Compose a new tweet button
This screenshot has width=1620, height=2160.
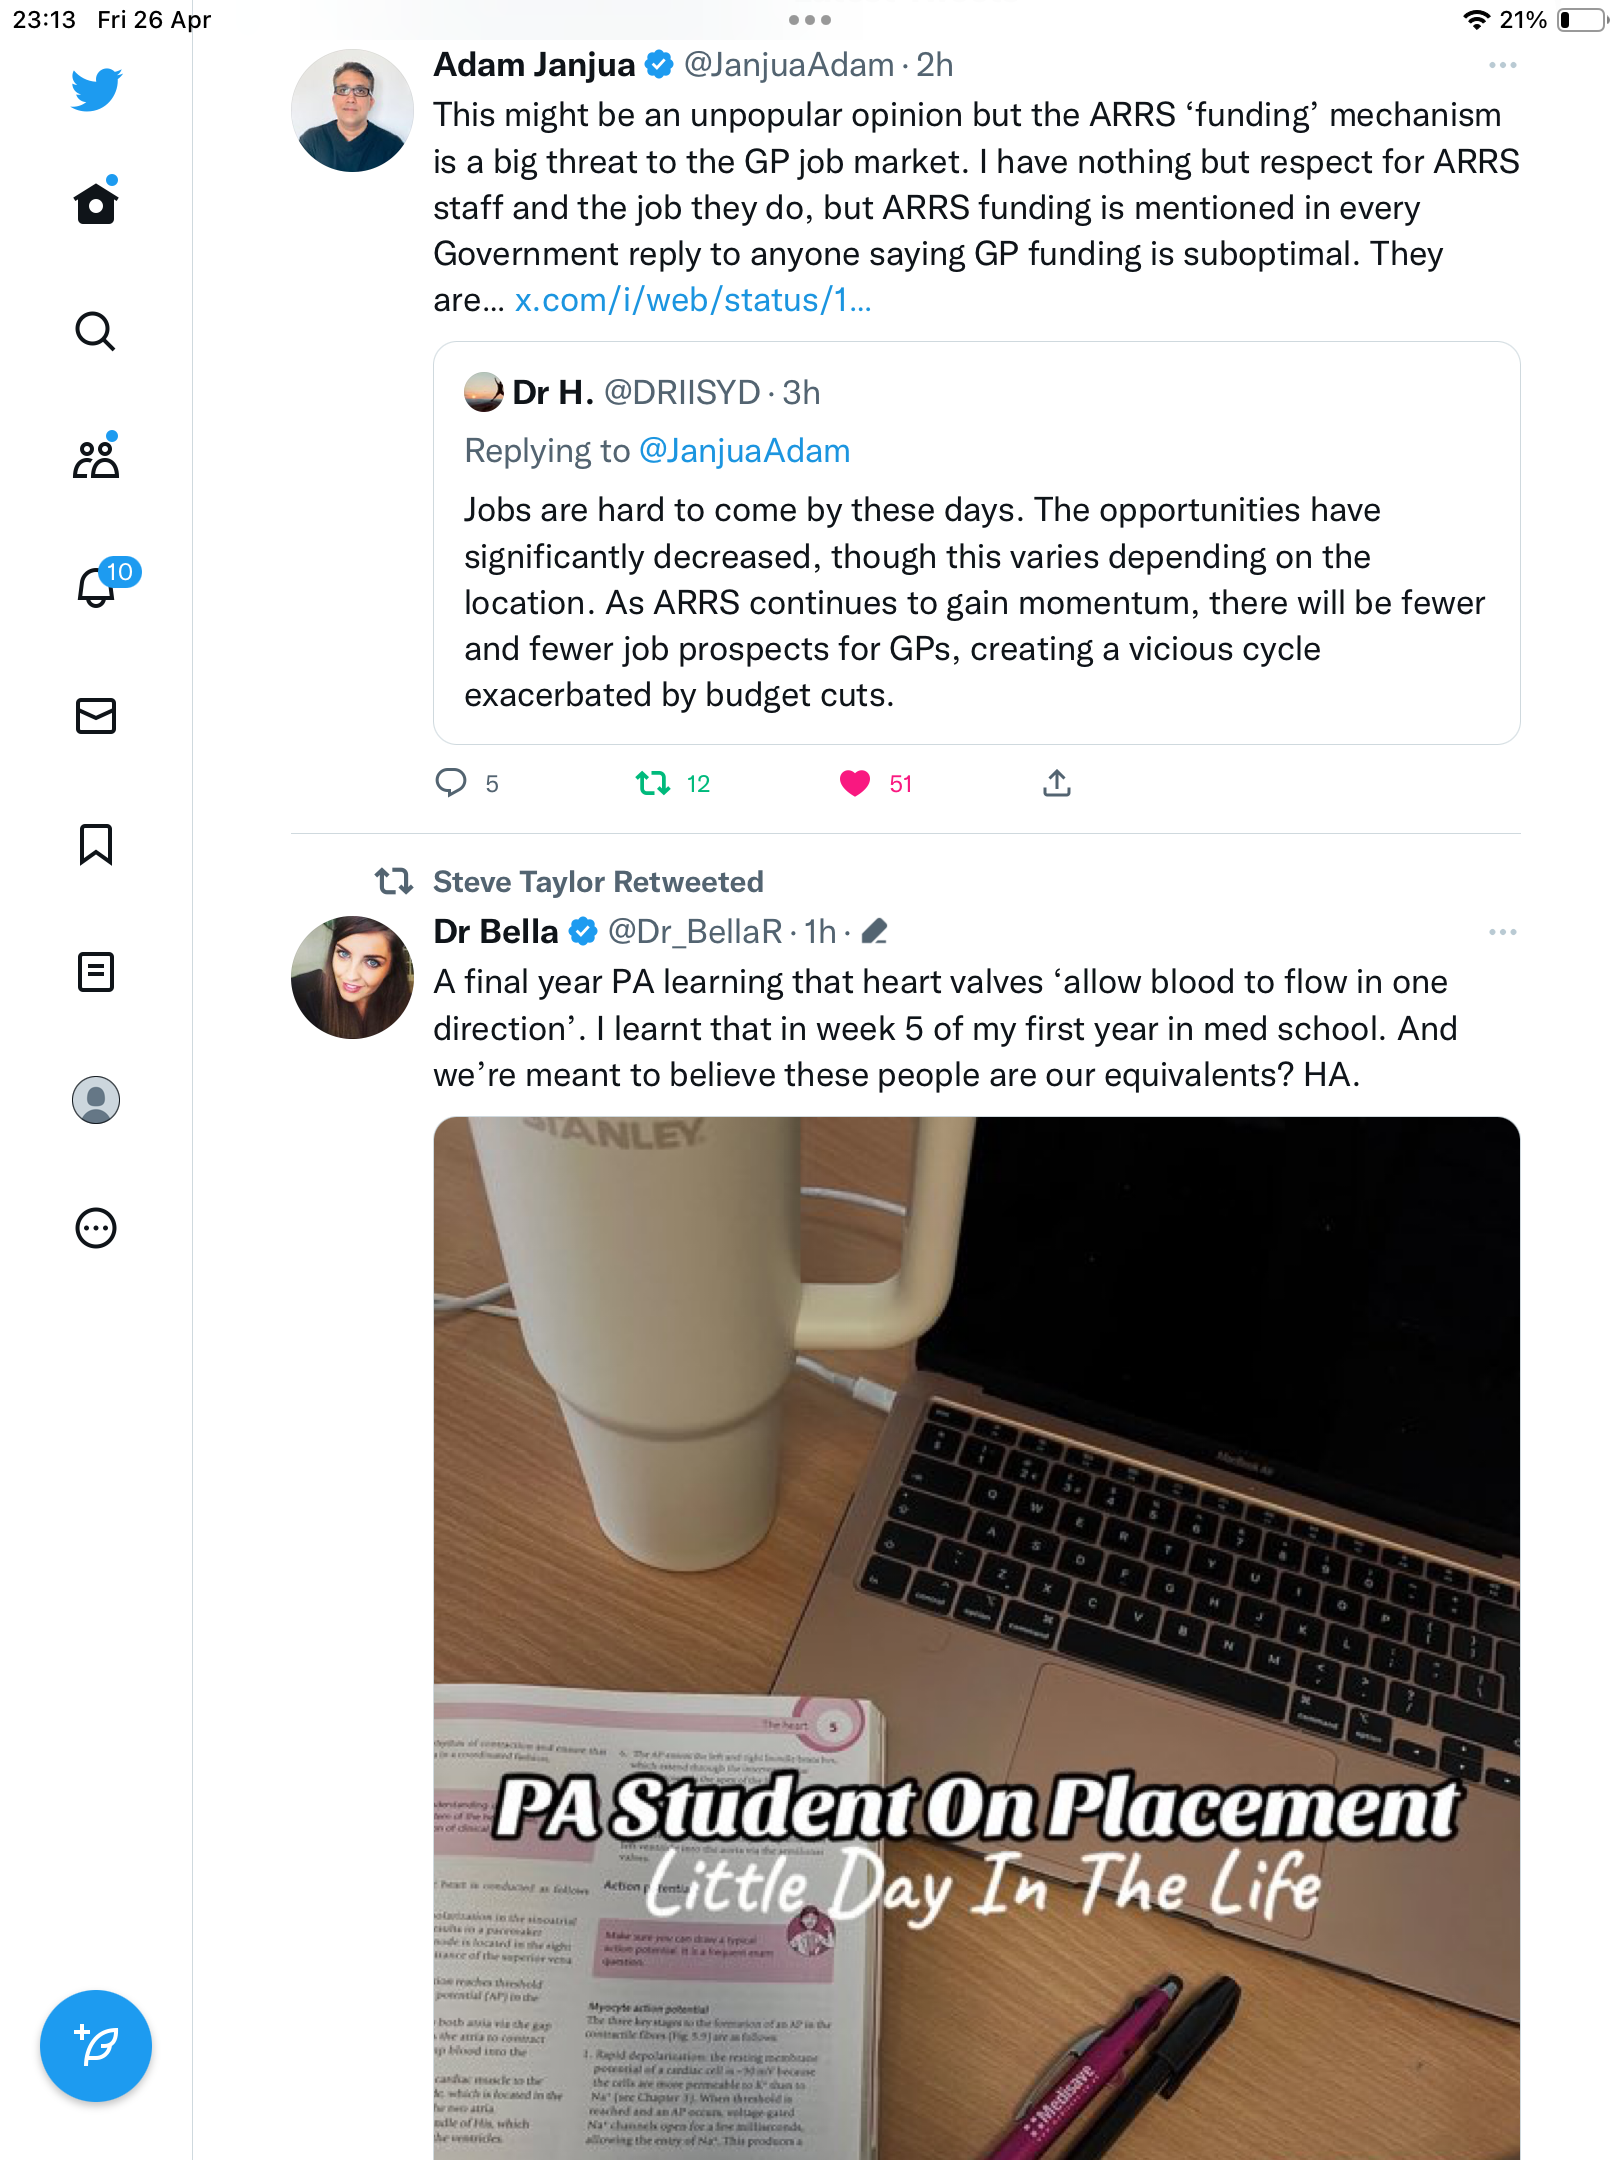pos(96,2046)
